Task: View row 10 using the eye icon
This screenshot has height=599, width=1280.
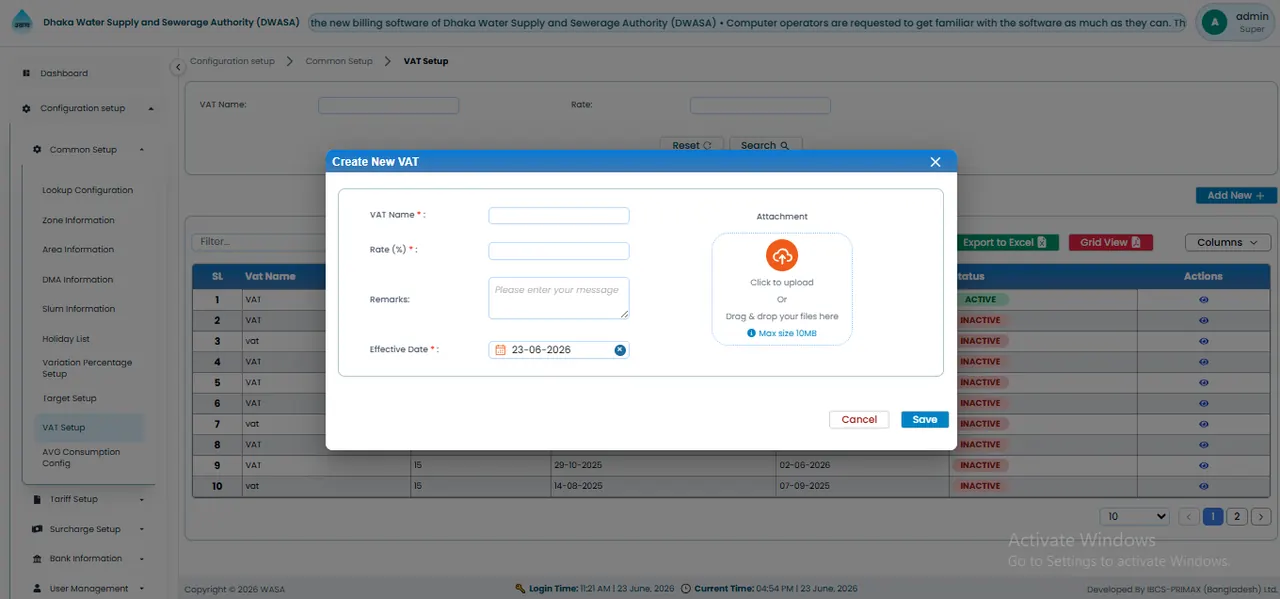Action: pos(1203,486)
